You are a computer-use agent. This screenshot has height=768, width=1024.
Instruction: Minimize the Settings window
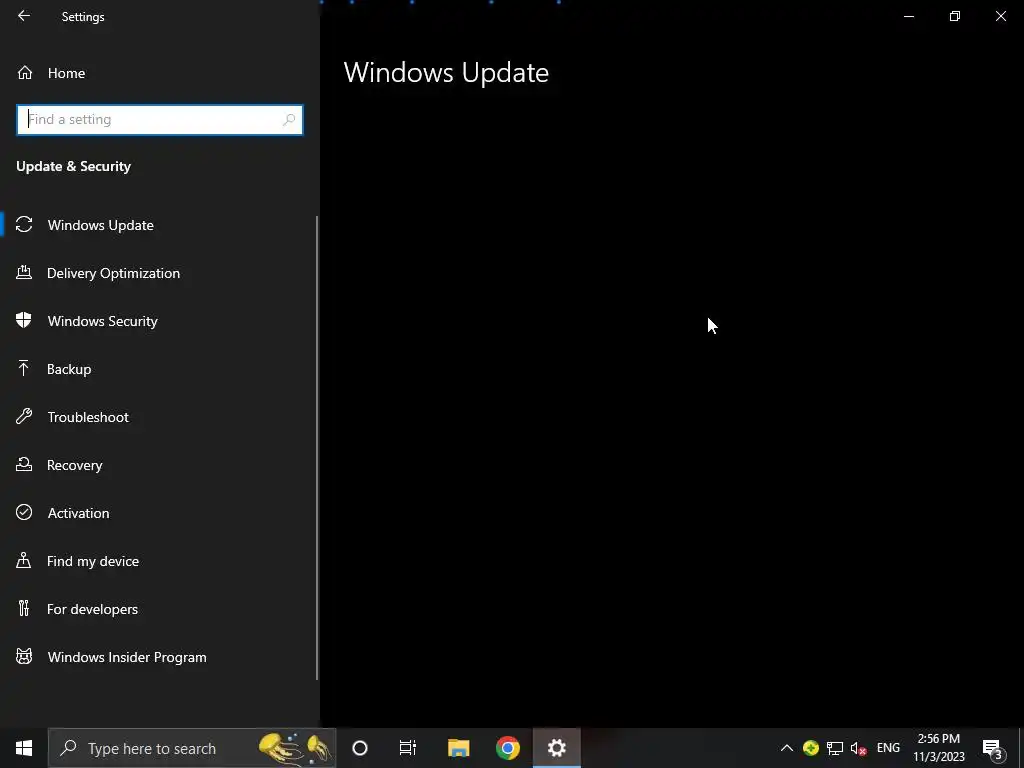coord(909,16)
